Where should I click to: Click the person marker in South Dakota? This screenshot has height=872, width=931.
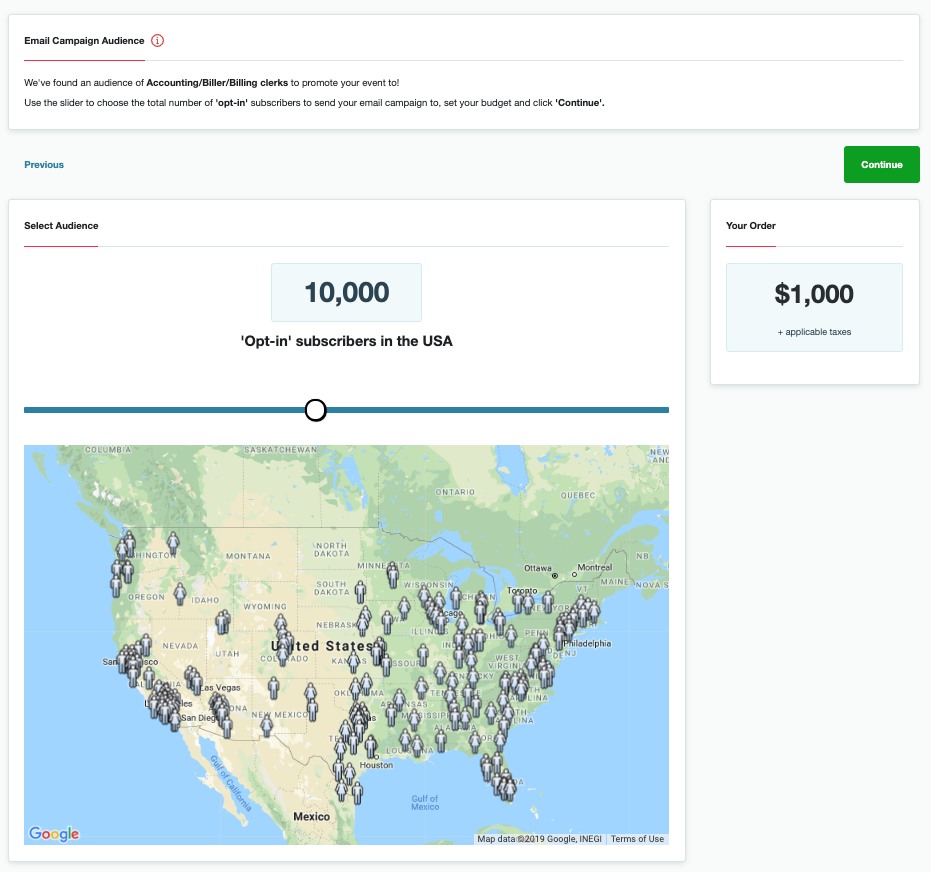click(360, 592)
